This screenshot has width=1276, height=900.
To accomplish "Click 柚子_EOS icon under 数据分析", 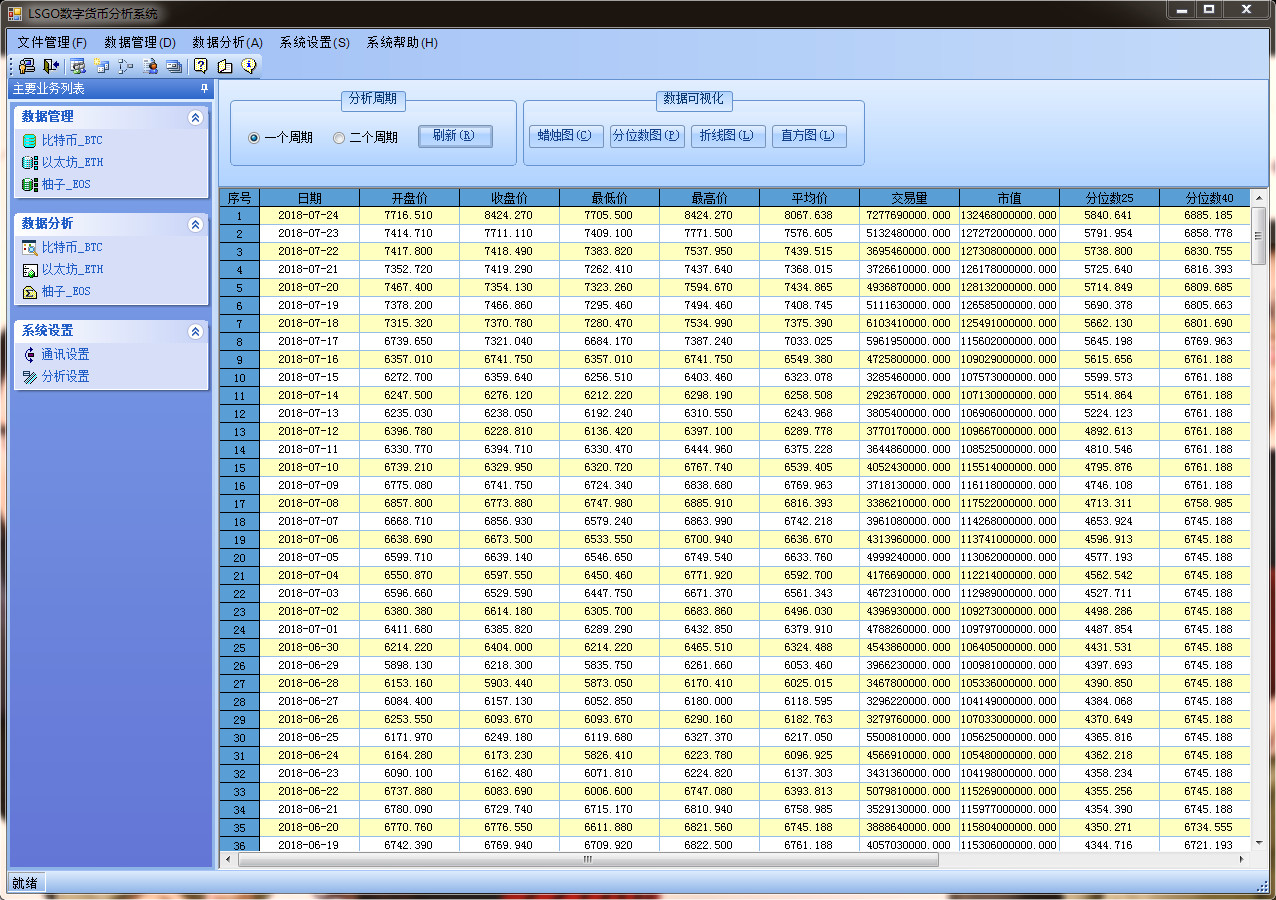I will (29, 291).
